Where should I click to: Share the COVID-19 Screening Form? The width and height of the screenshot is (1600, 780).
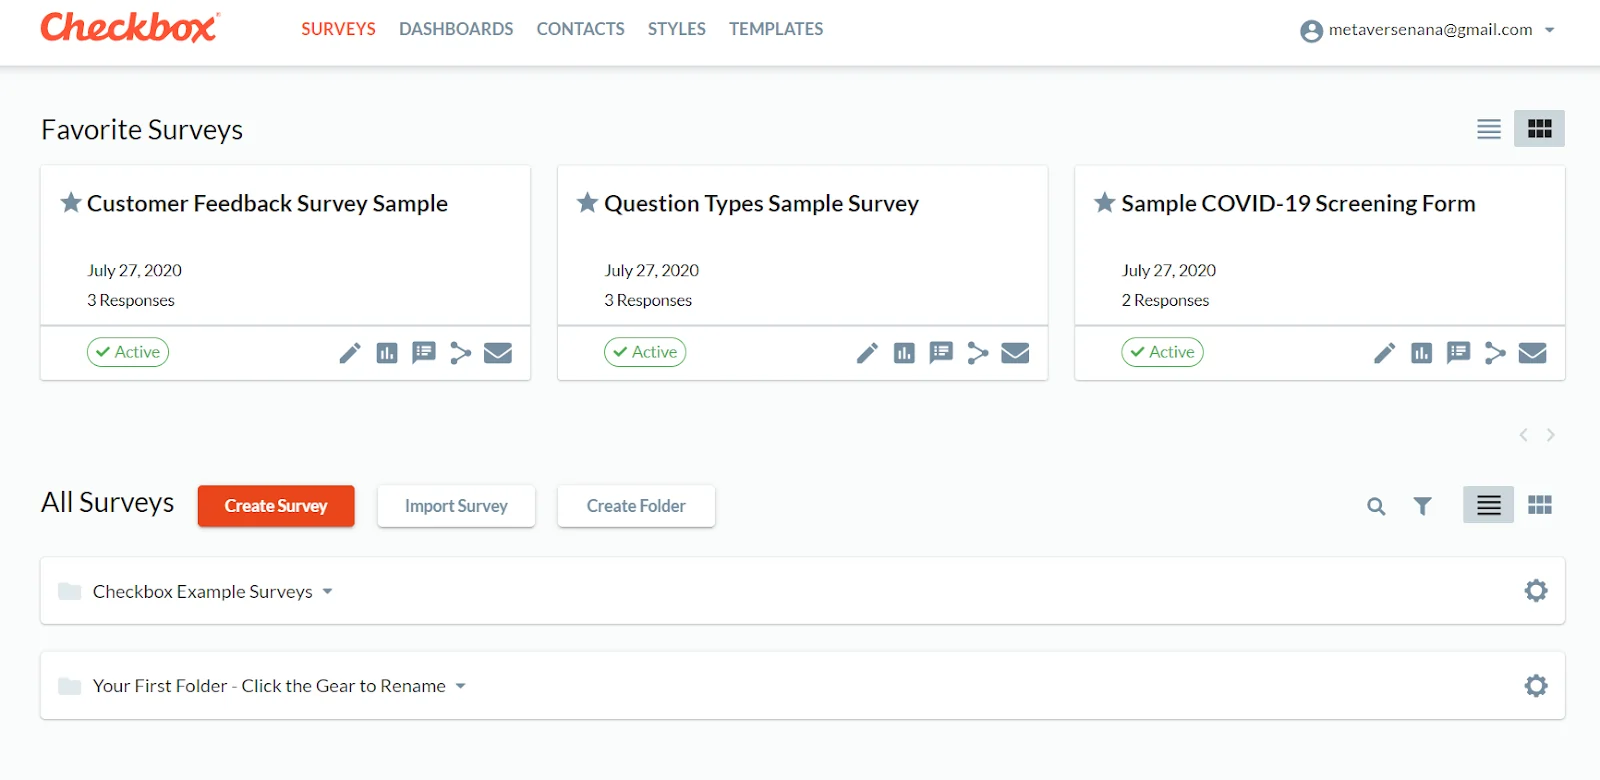(1495, 353)
